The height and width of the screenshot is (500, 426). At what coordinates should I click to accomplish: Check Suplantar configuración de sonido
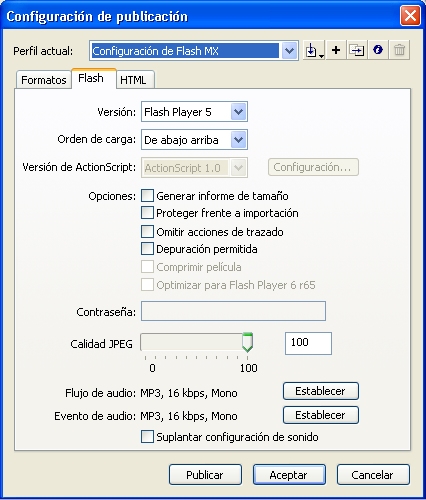coord(147,437)
